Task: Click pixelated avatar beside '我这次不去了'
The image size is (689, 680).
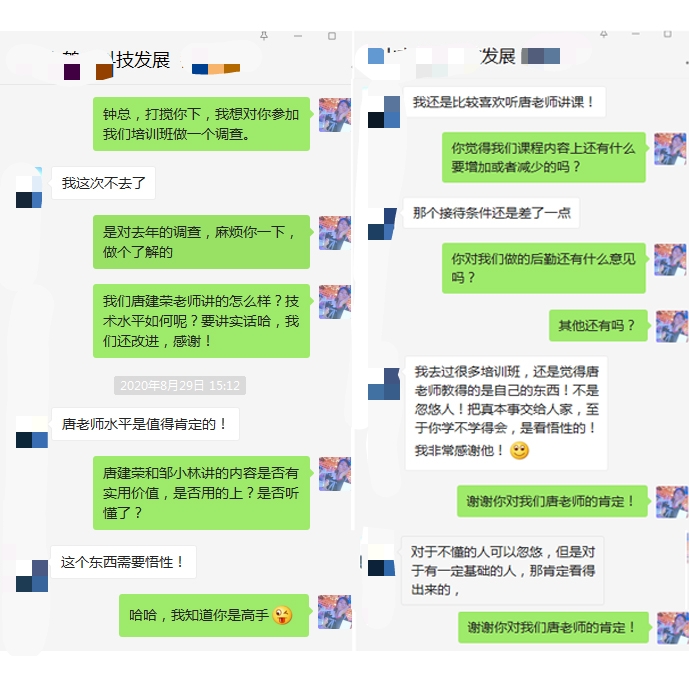Action: 29,187
